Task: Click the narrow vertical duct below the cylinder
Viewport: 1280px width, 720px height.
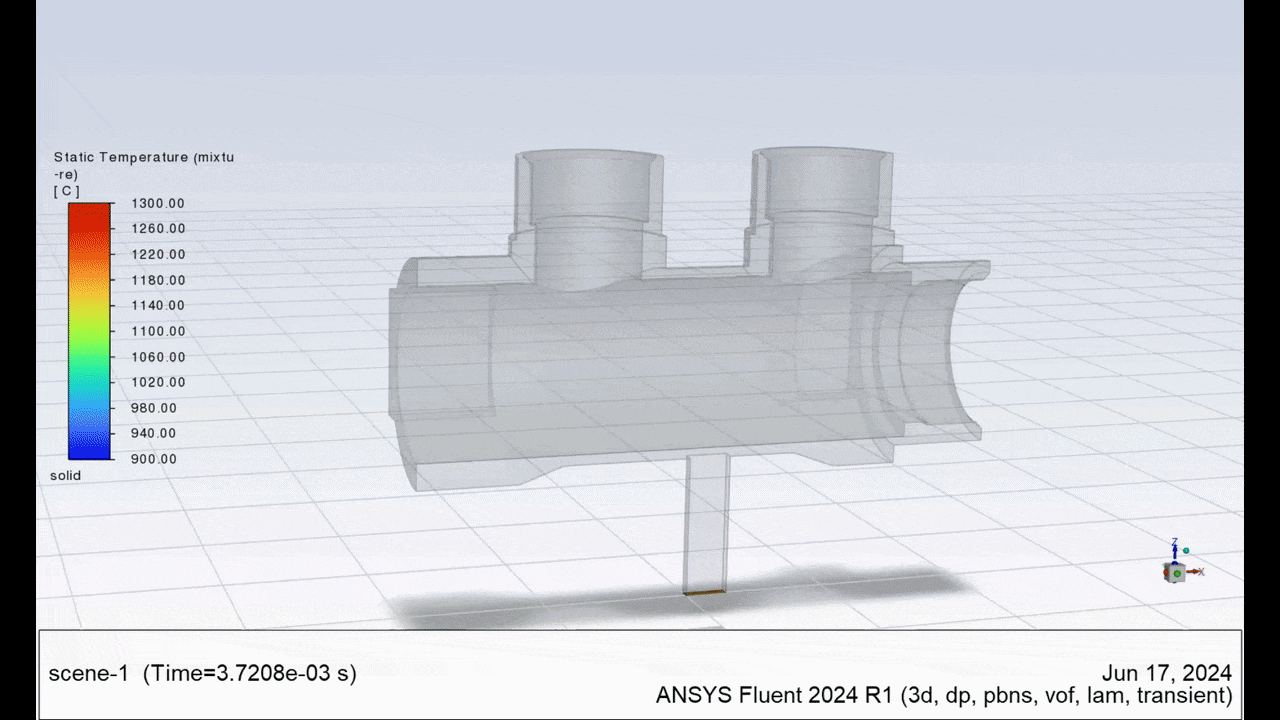Action: (706, 522)
